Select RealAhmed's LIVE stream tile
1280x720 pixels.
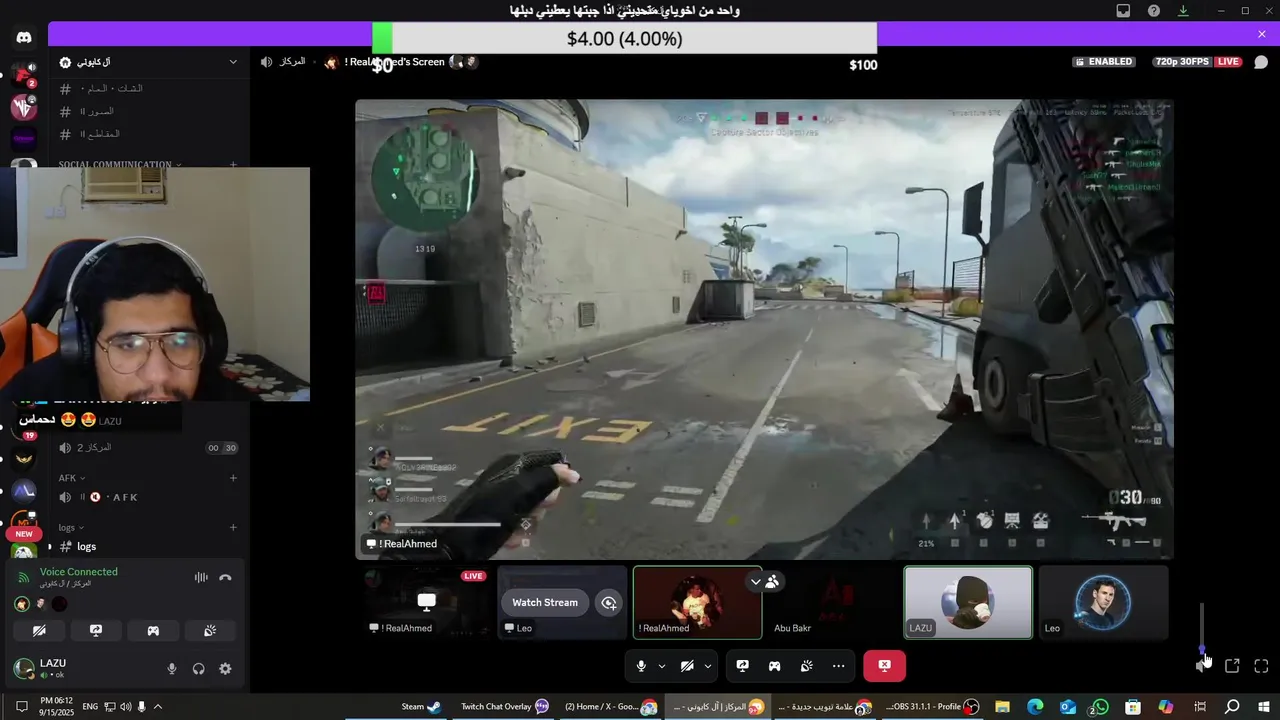coord(426,602)
